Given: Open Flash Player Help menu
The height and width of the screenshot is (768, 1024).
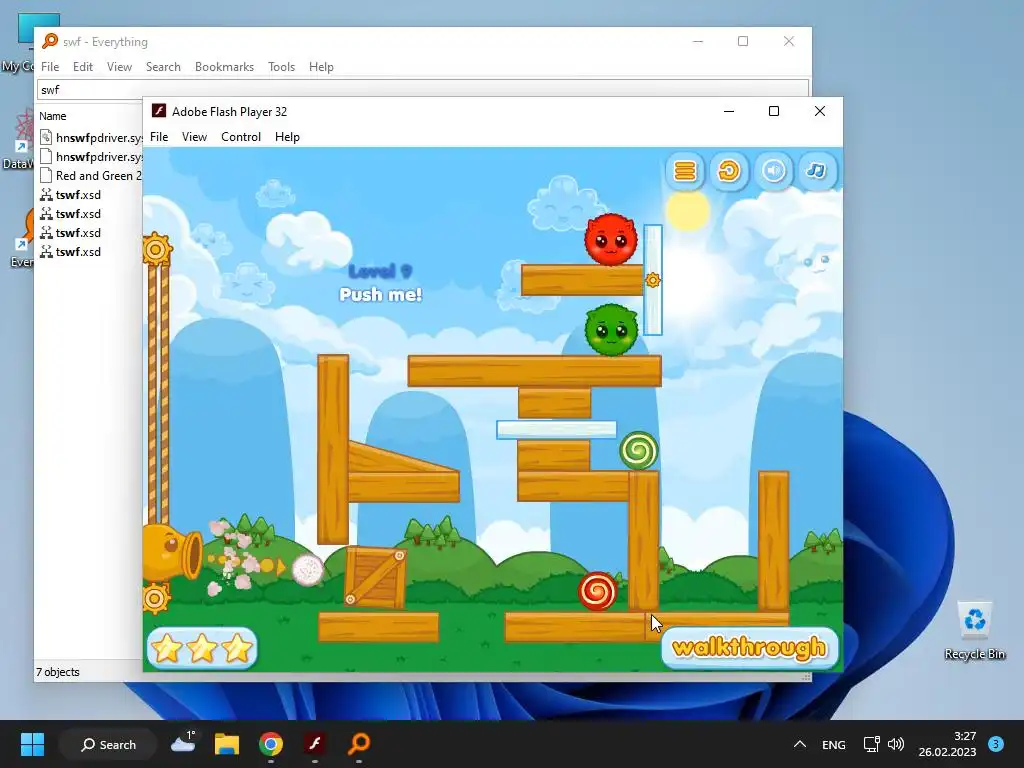Looking at the screenshot, I should coord(287,136).
